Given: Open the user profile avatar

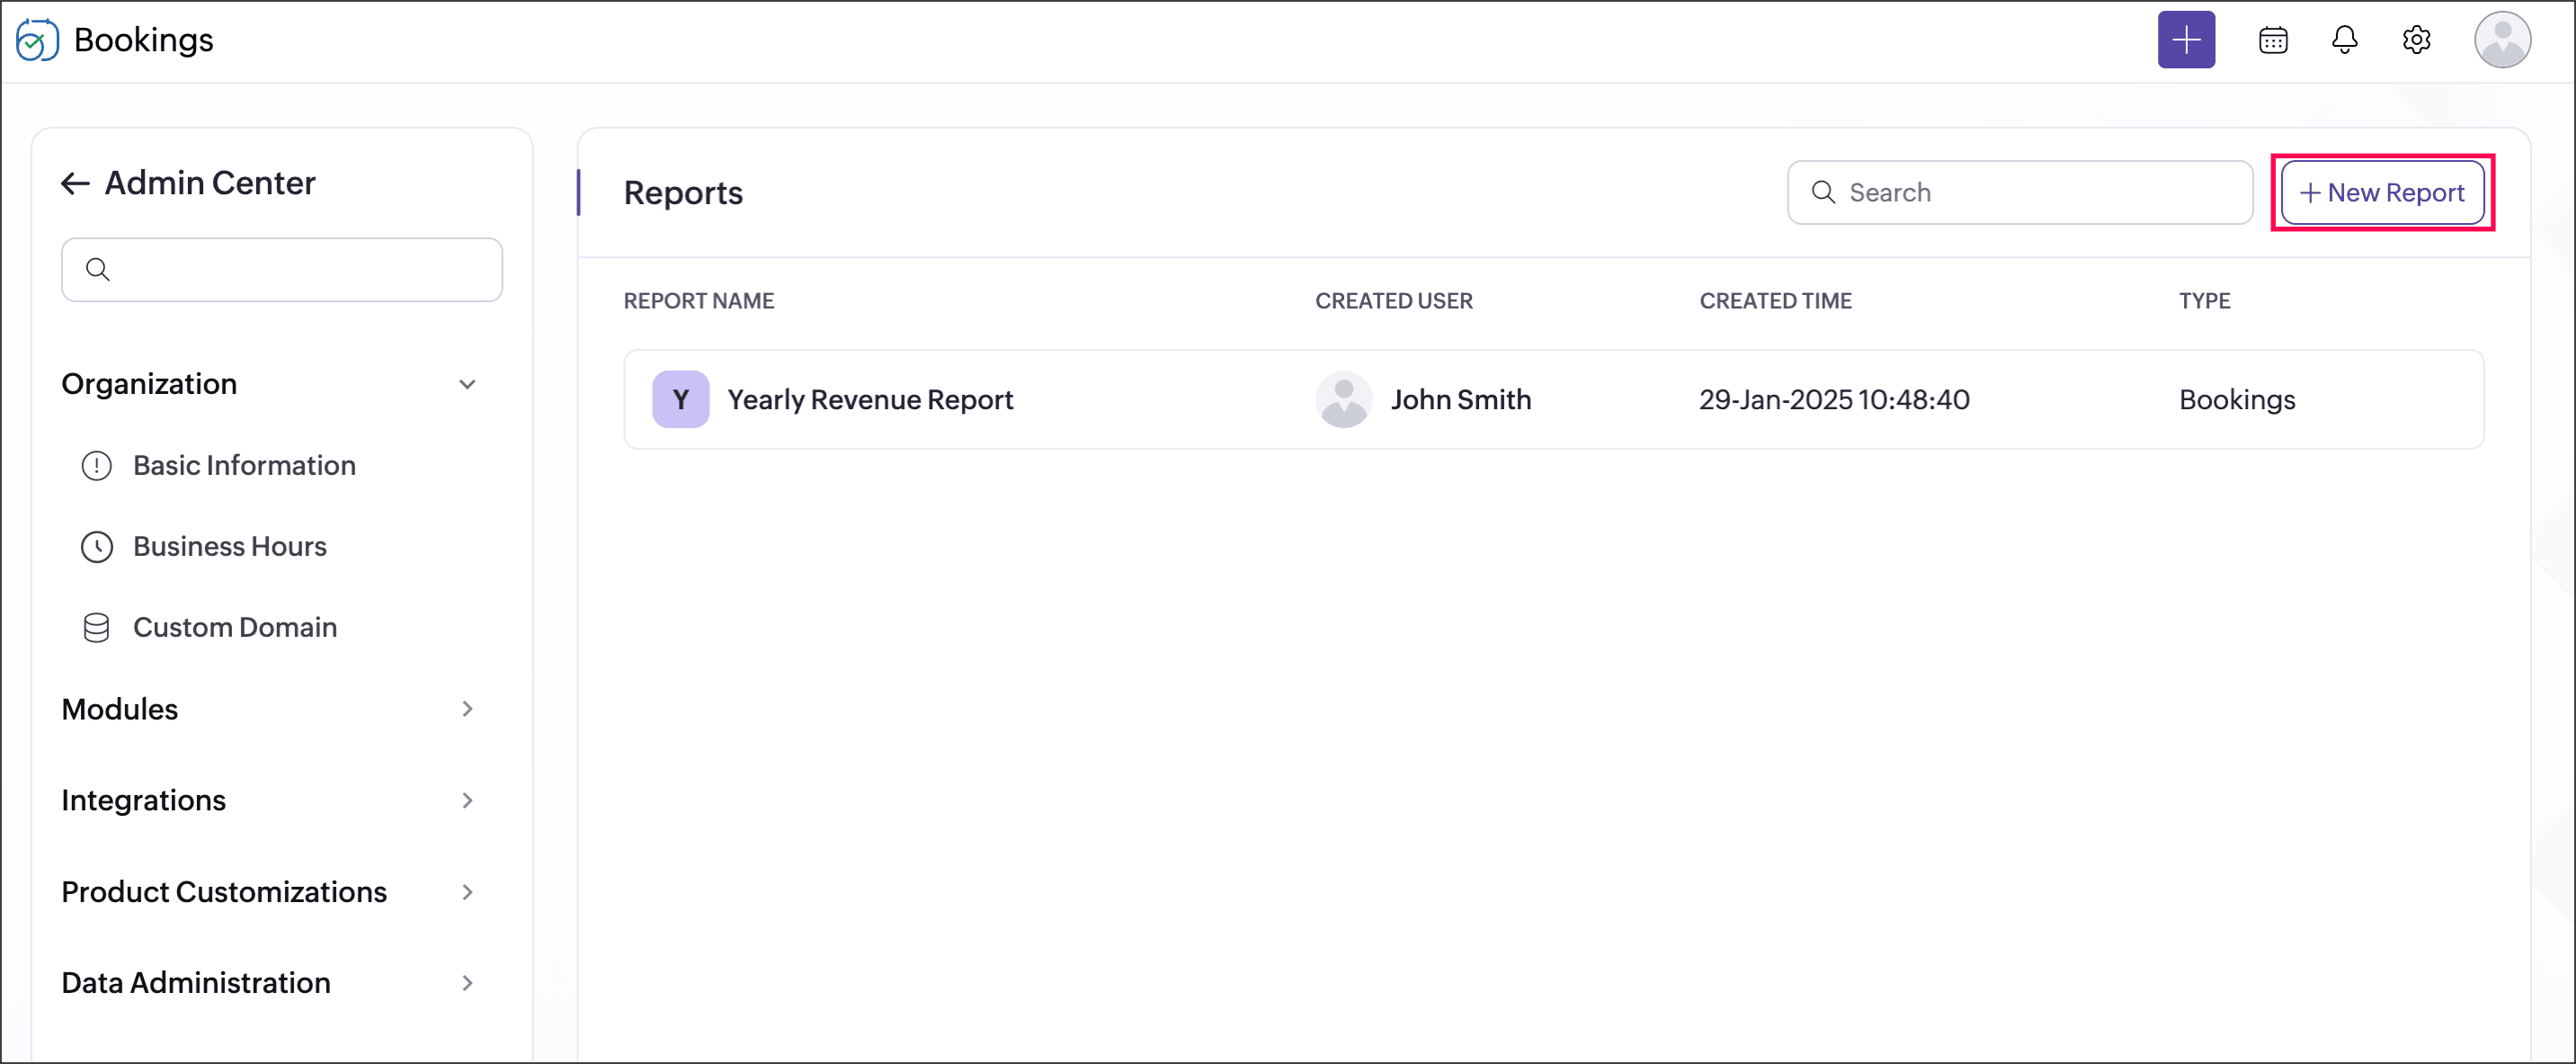Looking at the screenshot, I should [2502, 40].
